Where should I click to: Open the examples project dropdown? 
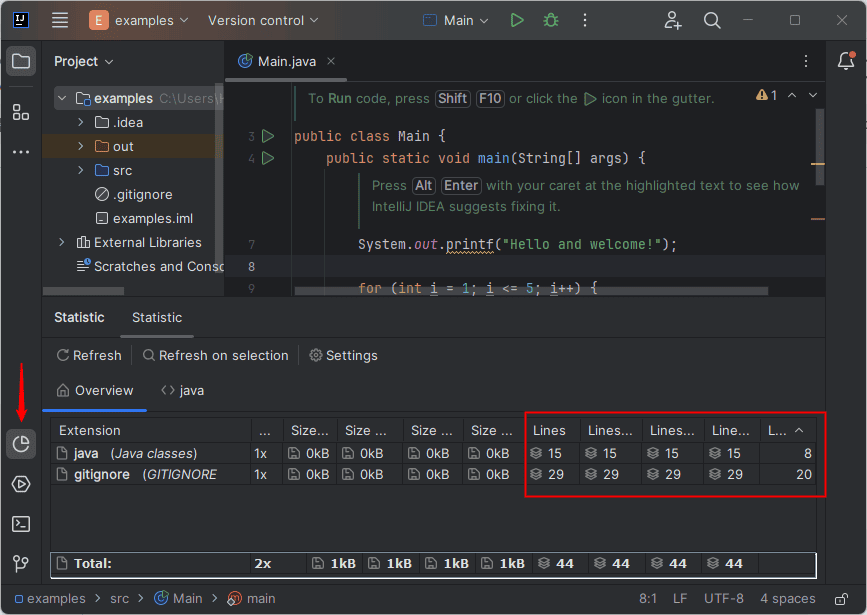pos(139,20)
